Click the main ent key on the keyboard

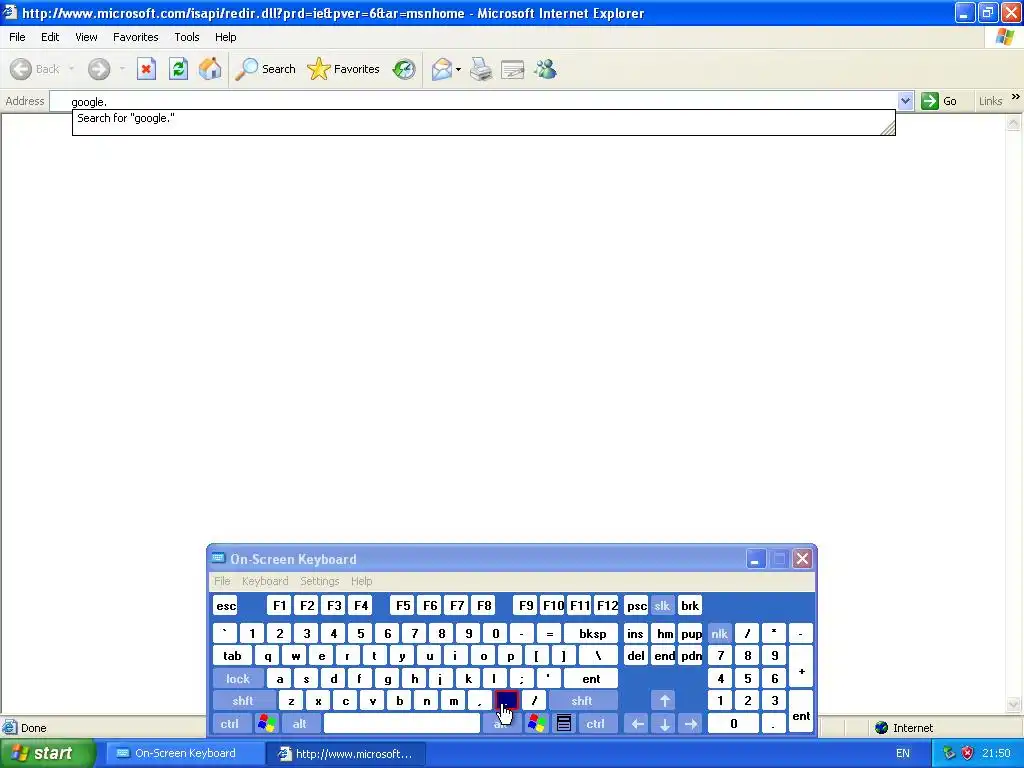591,679
